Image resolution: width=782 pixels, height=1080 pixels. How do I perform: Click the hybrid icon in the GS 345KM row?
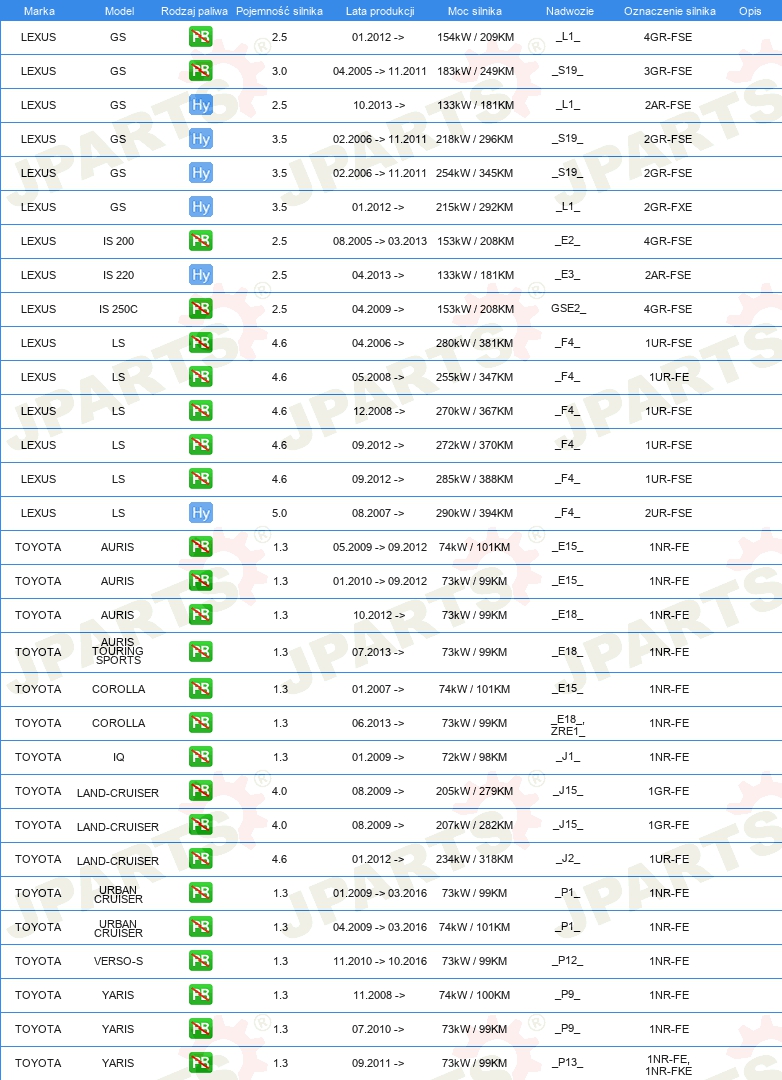[200, 173]
